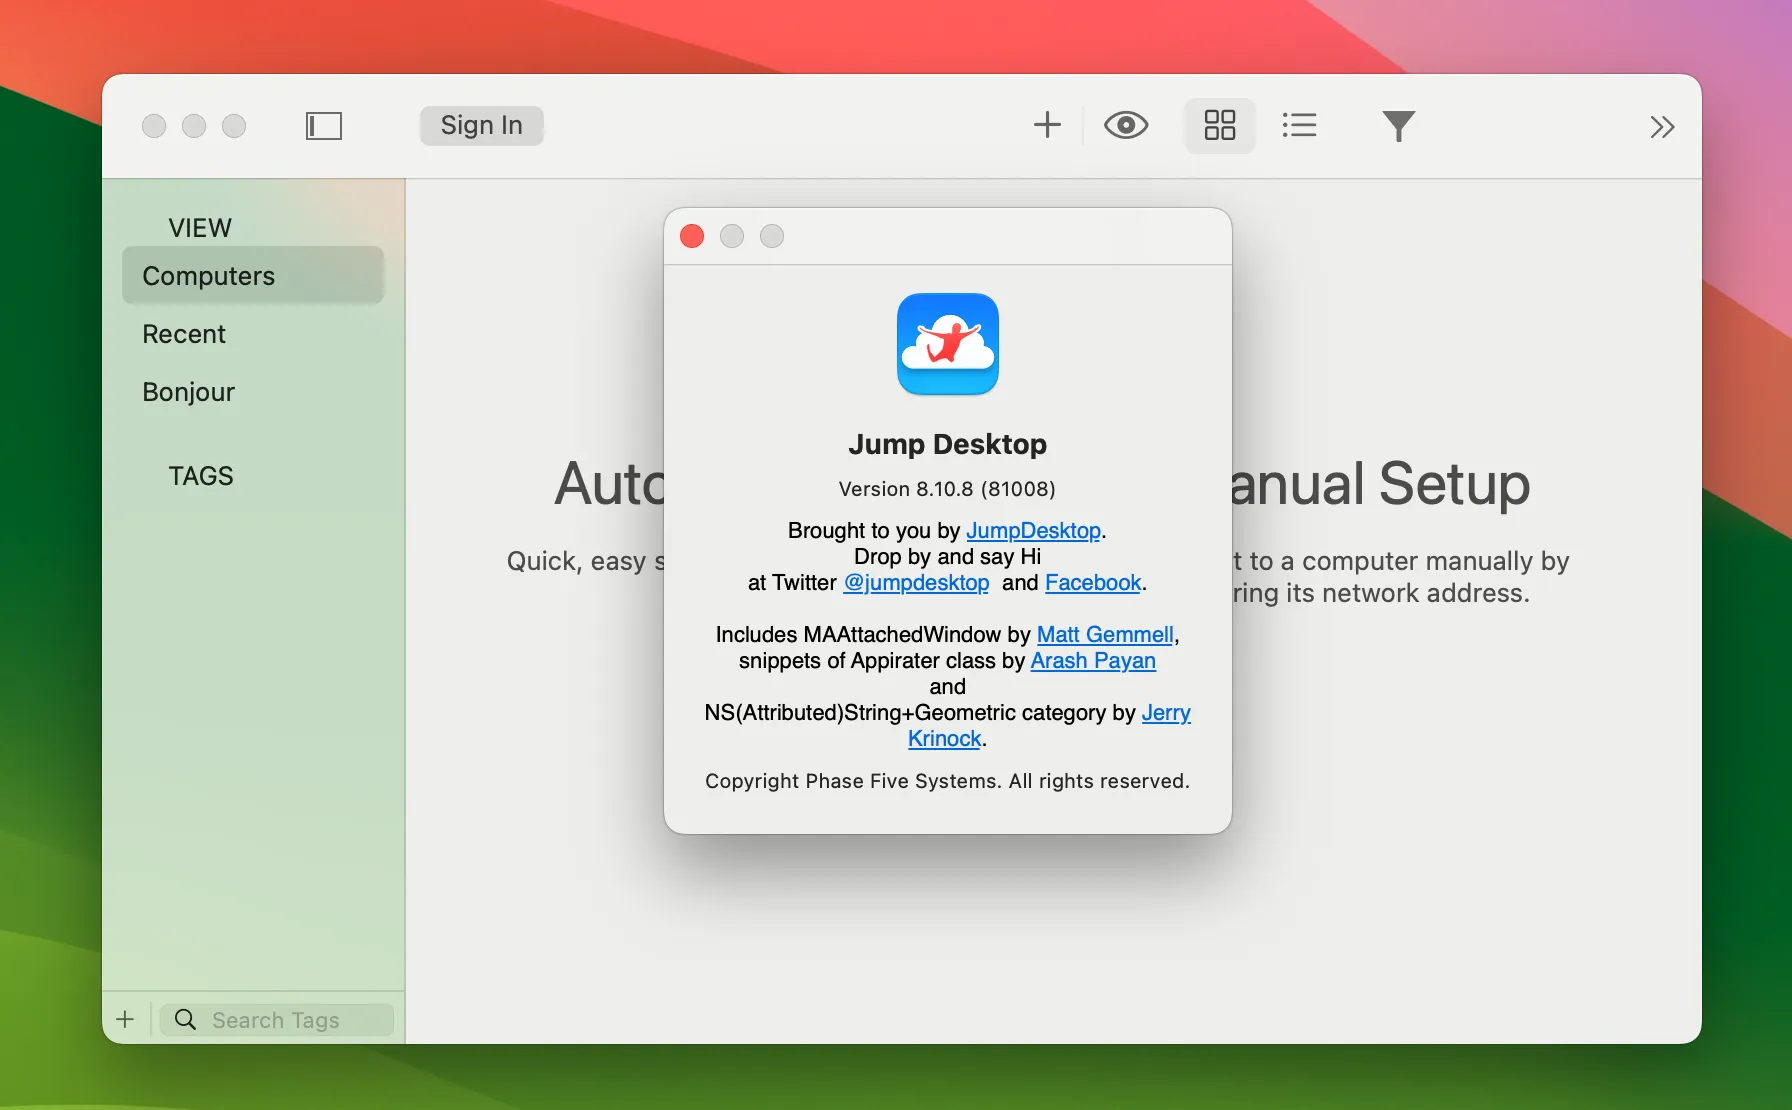Image resolution: width=1792 pixels, height=1110 pixels.
Task: Open the JumpDesktop website link
Action: [x=1033, y=530]
